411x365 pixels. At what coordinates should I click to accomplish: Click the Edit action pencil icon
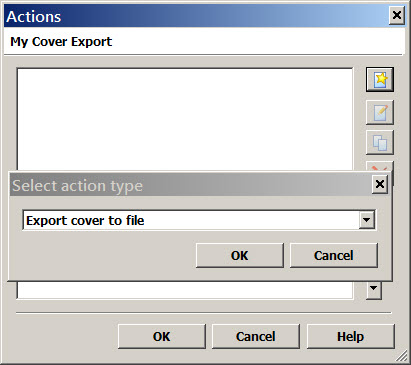(380, 112)
